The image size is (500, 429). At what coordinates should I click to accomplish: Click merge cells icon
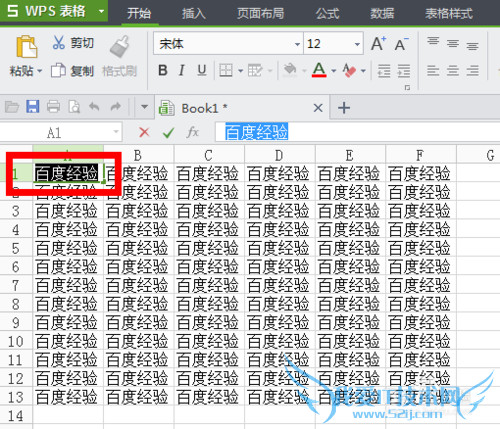[x=255, y=71]
